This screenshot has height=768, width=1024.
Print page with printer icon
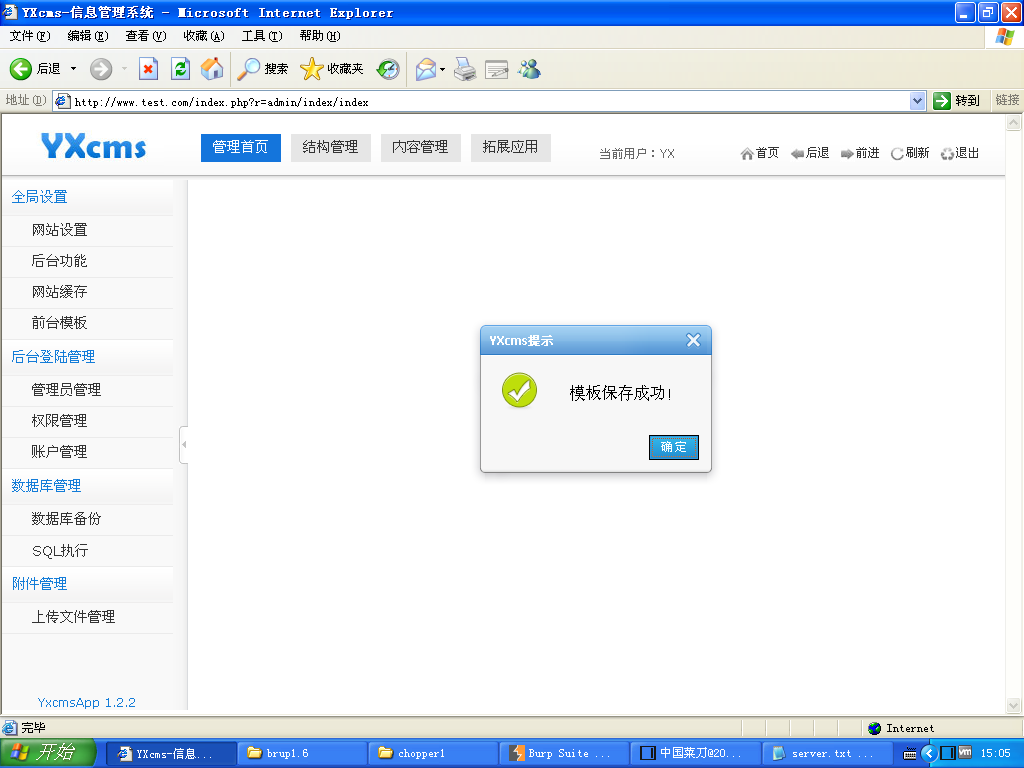[x=465, y=69]
